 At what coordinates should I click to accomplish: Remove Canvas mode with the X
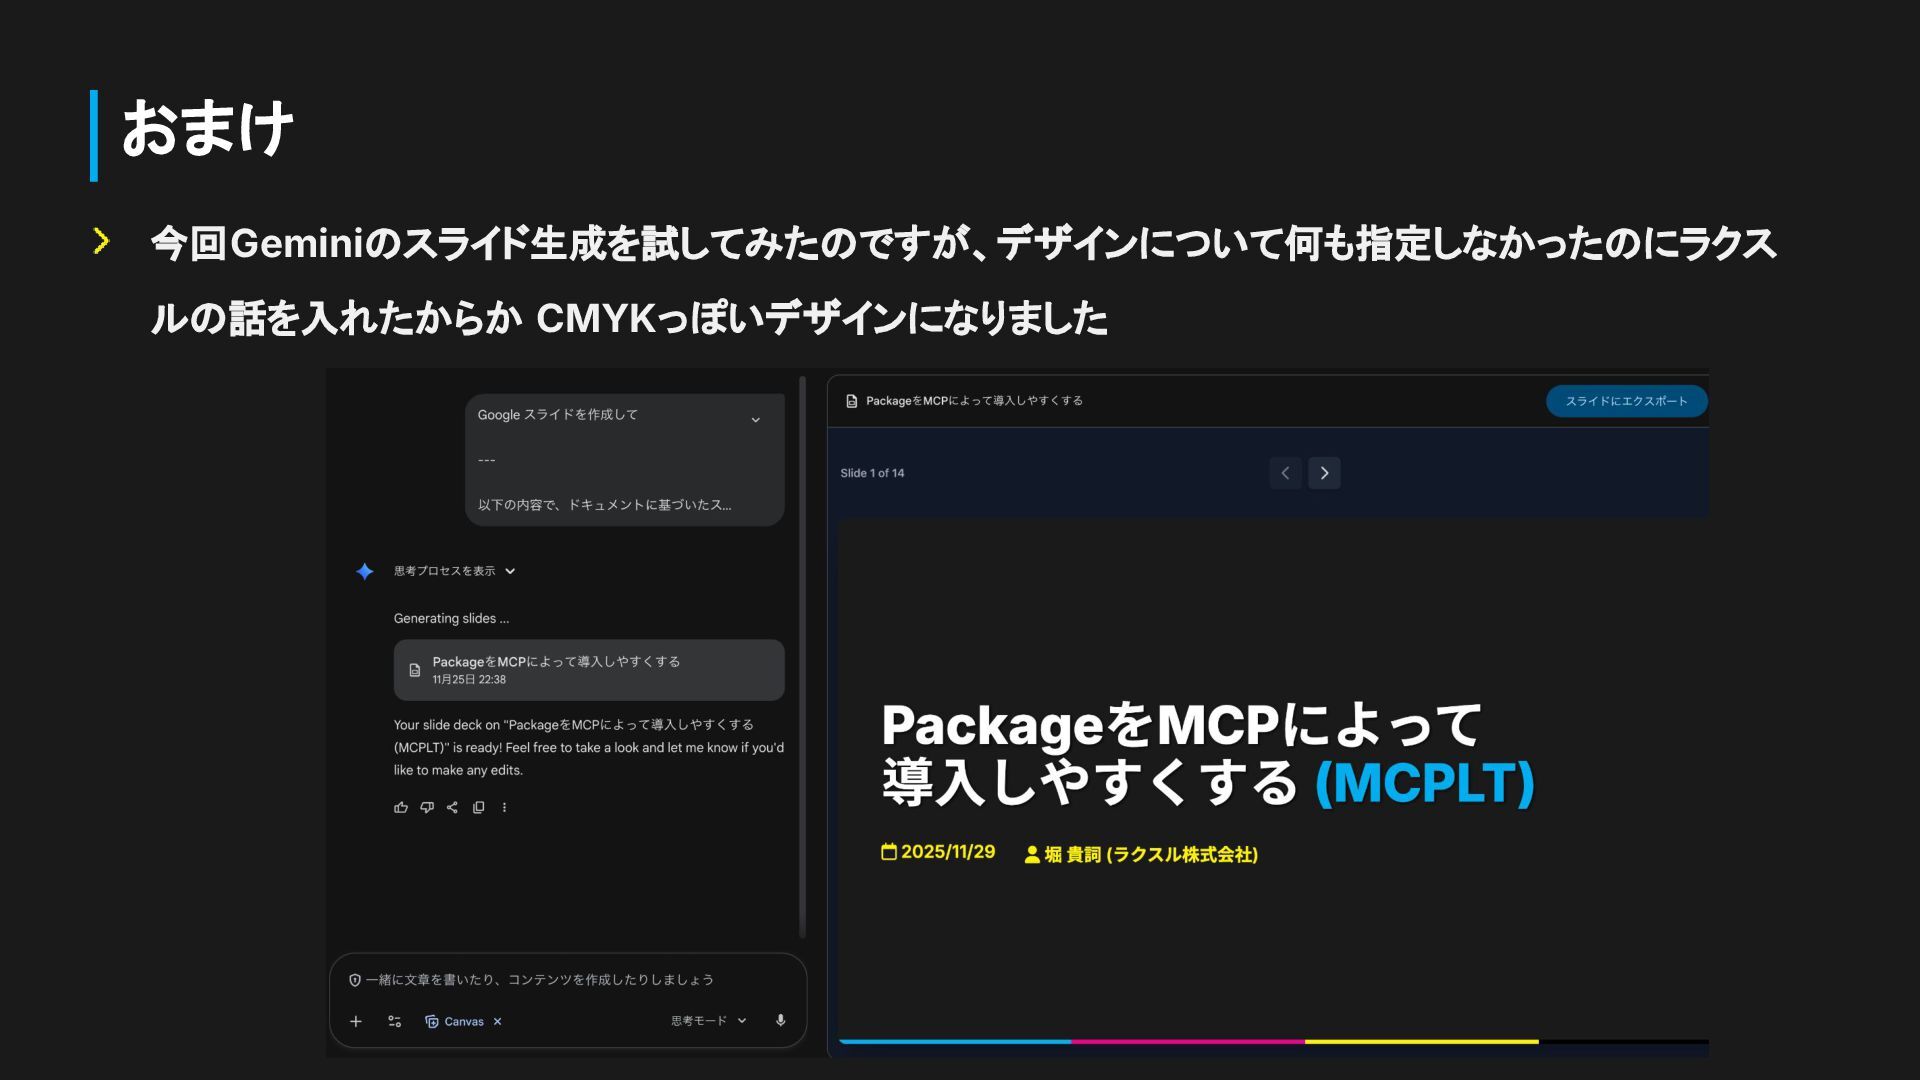pyautogui.click(x=497, y=1021)
